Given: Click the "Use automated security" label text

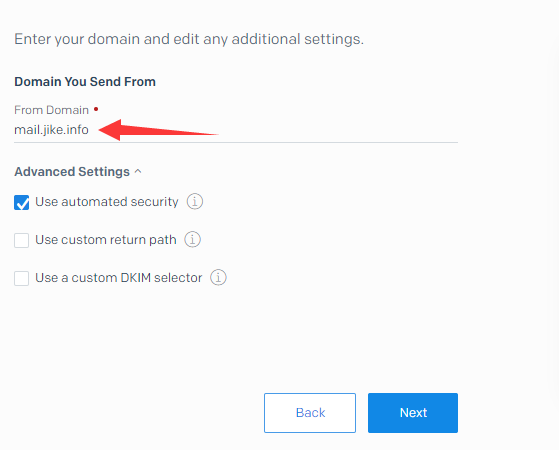Looking at the screenshot, I should tap(107, 202).
